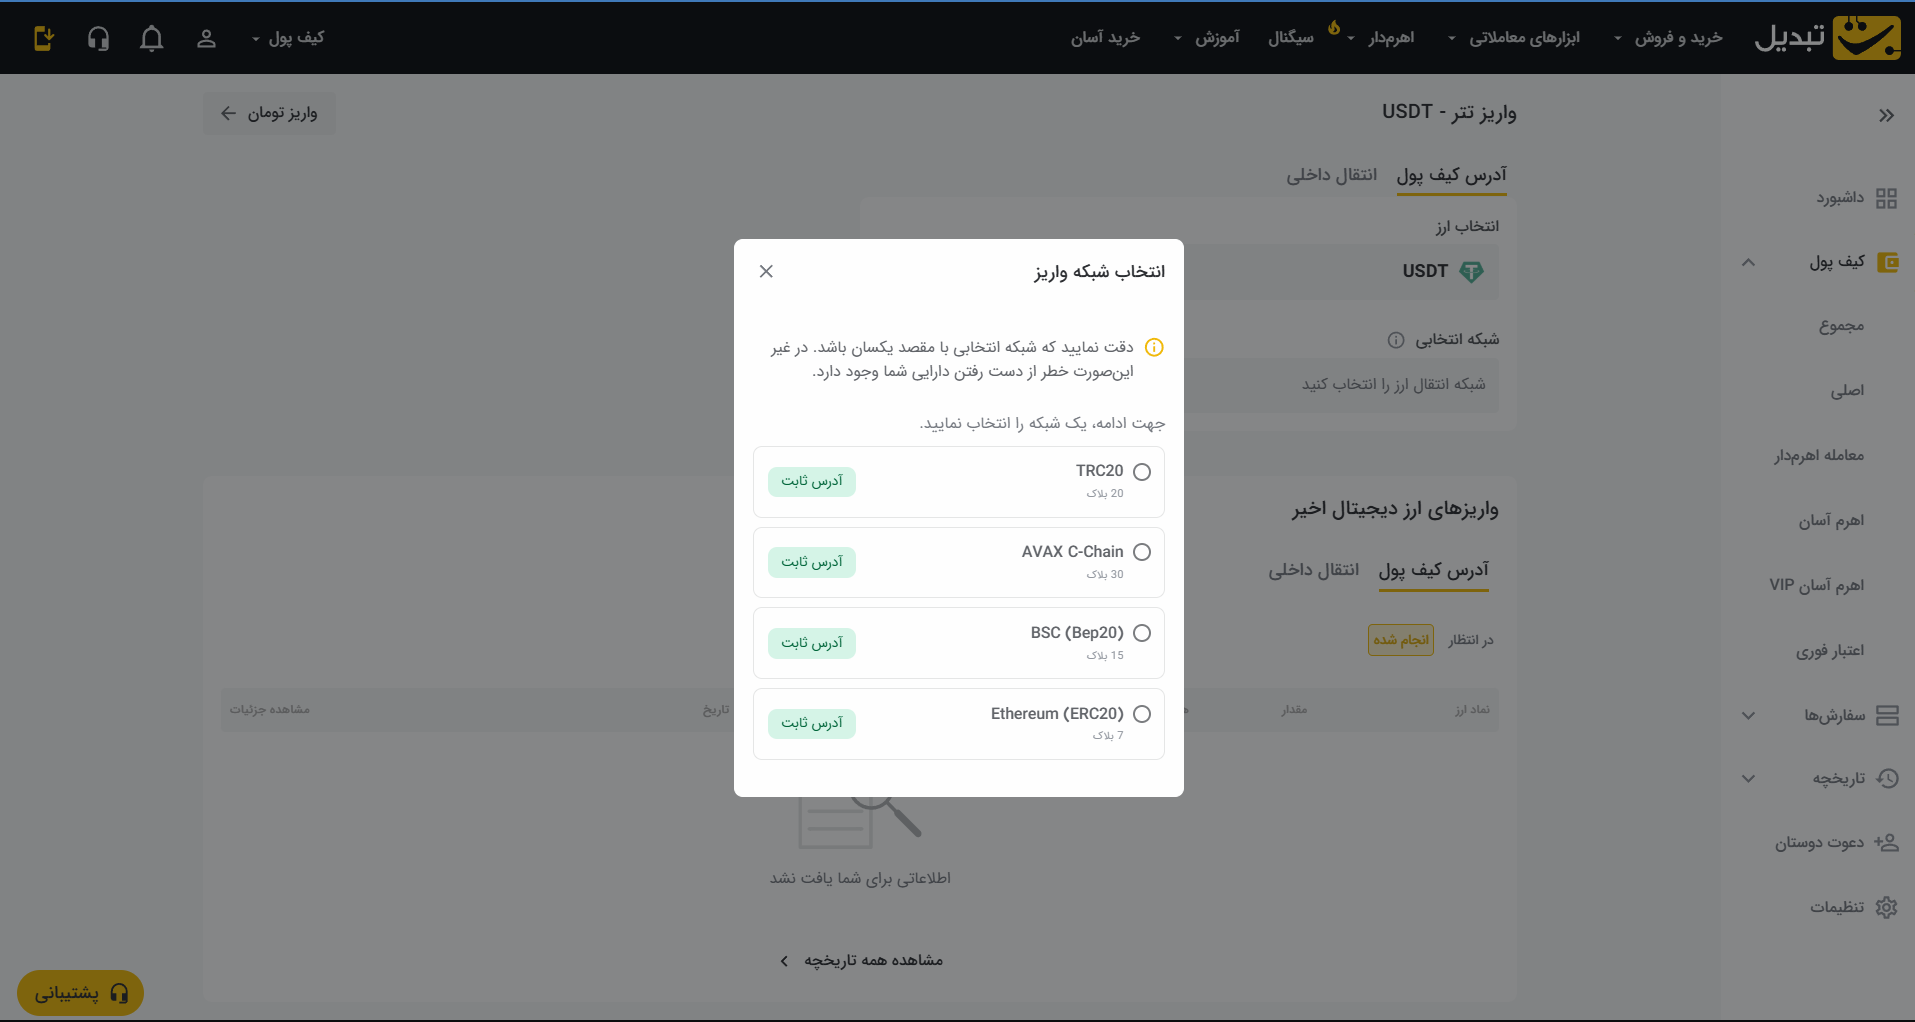Open the داشبورد dashboard grid icon
The width and height of the screenshot is (1915, 1022).
point(1886,198)
